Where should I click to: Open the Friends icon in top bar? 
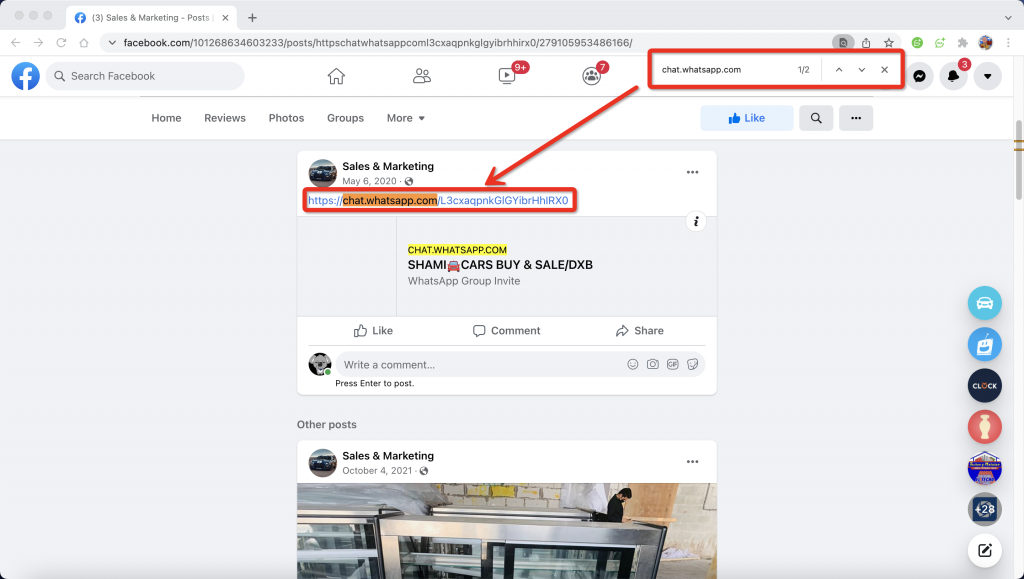click(x=422, y=76)
